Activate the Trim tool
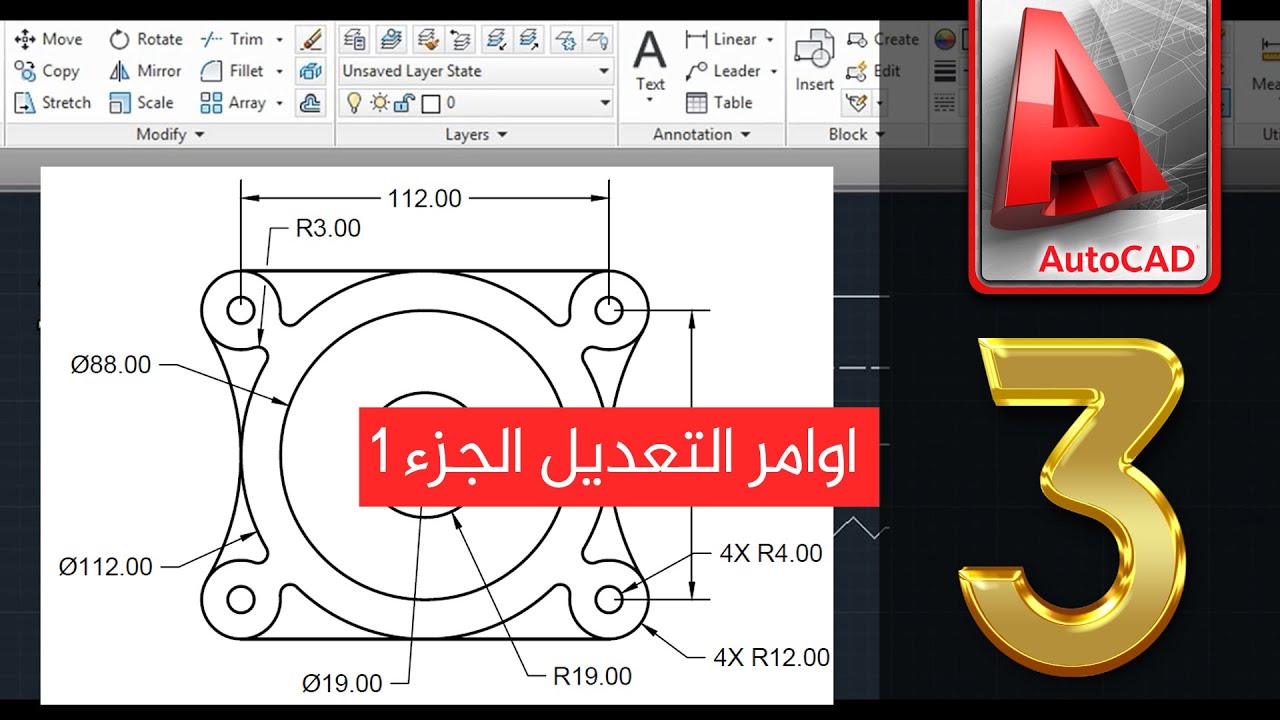This screenshot has height=720, width=1280. pyautogui.click(x=232, y=39)
